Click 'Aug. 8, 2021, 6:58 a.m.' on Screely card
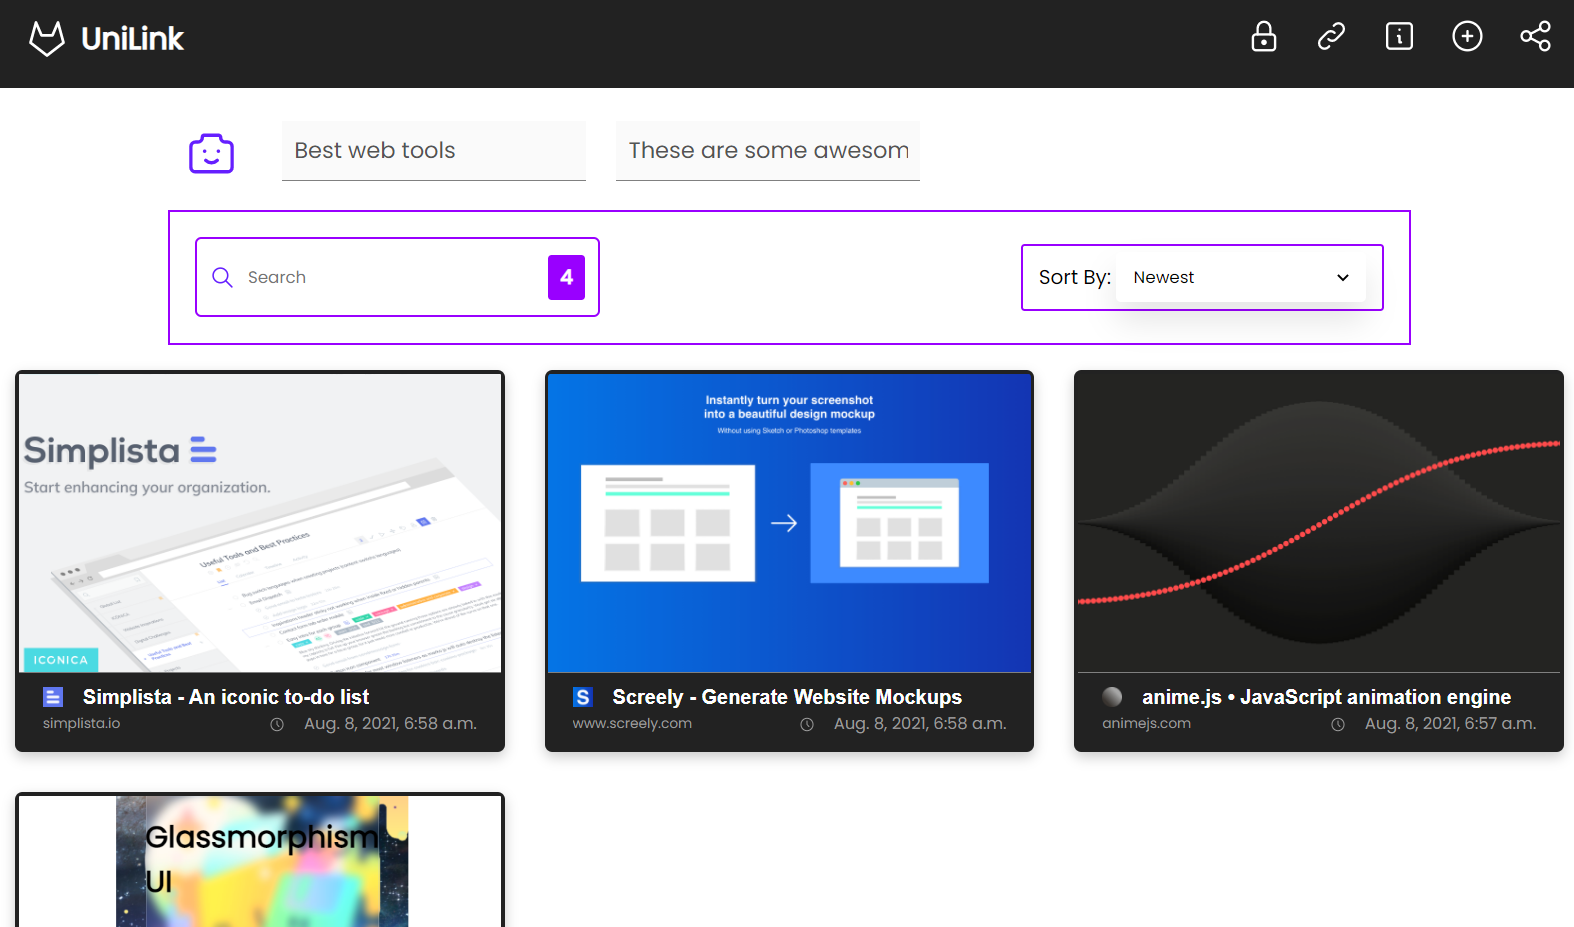 pos(921,723)
